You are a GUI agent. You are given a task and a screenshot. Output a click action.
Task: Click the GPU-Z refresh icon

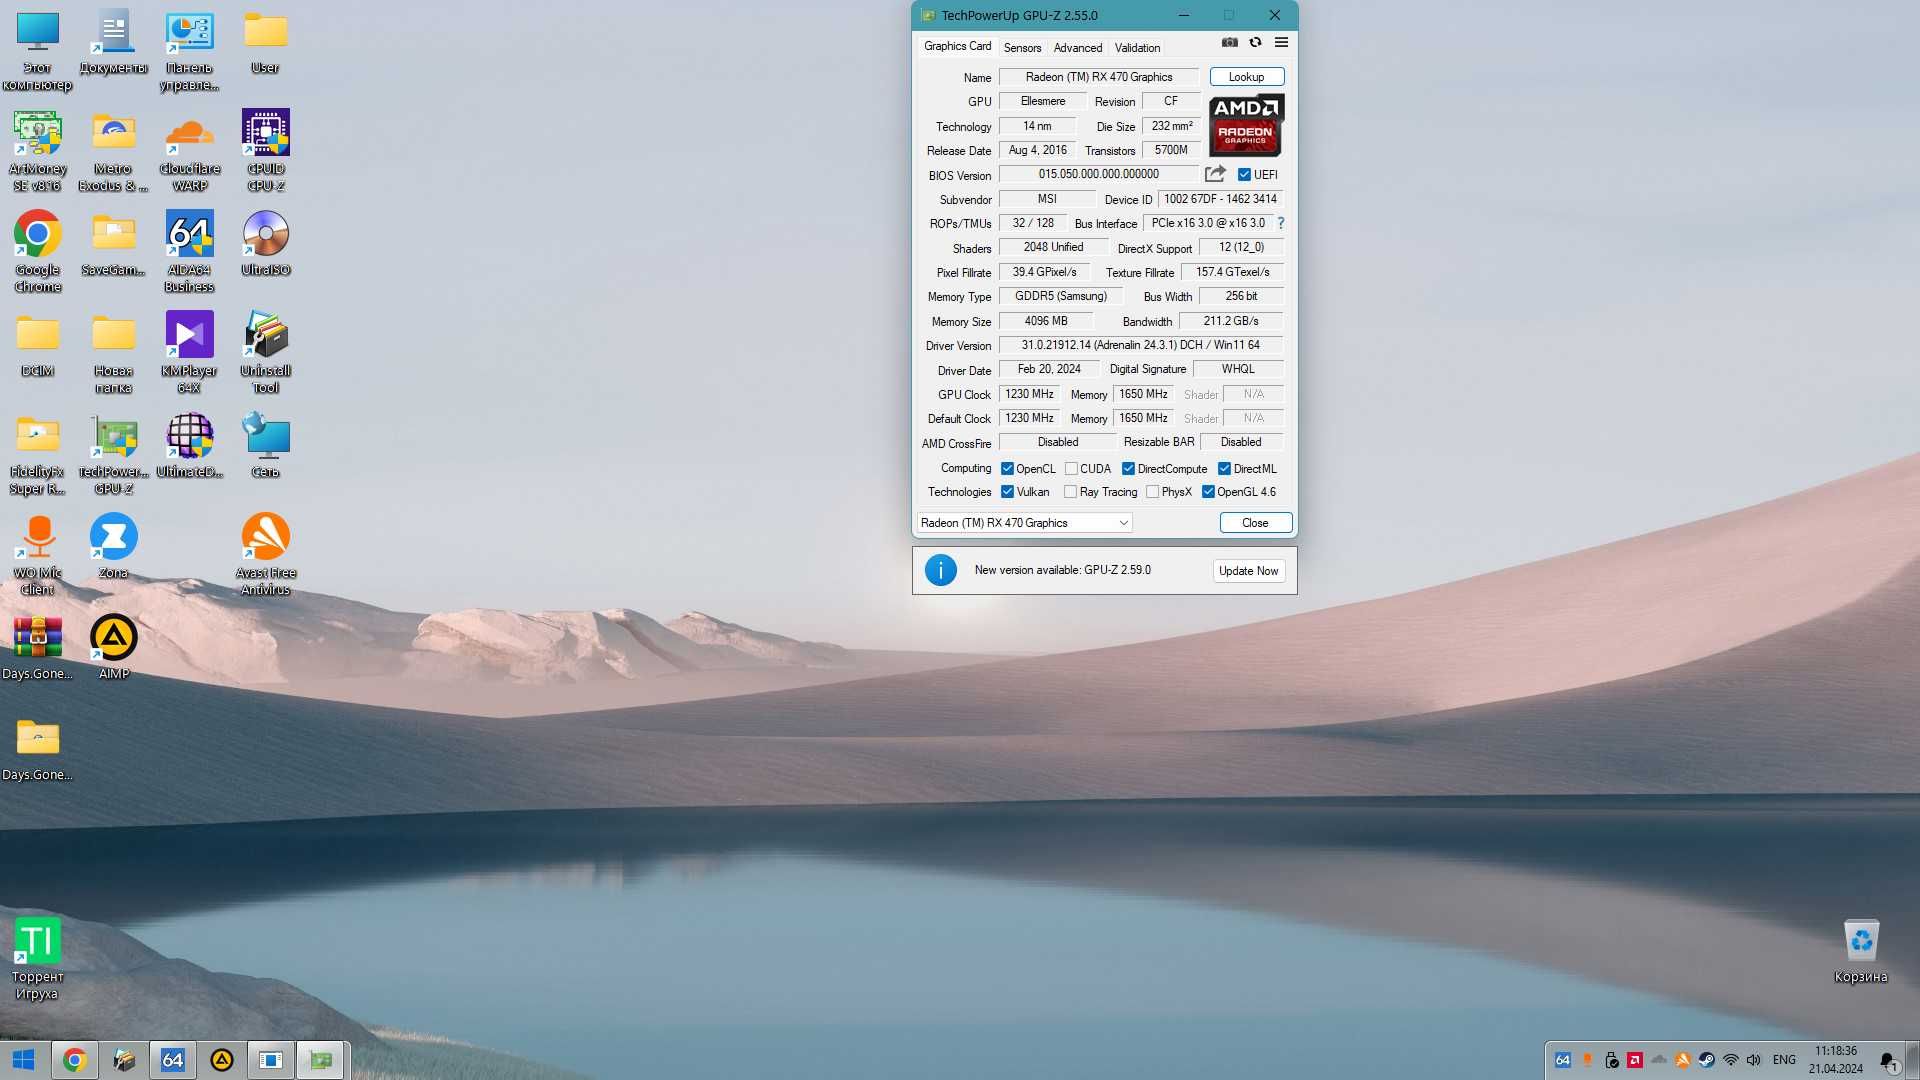click(x=1256, y=42)
